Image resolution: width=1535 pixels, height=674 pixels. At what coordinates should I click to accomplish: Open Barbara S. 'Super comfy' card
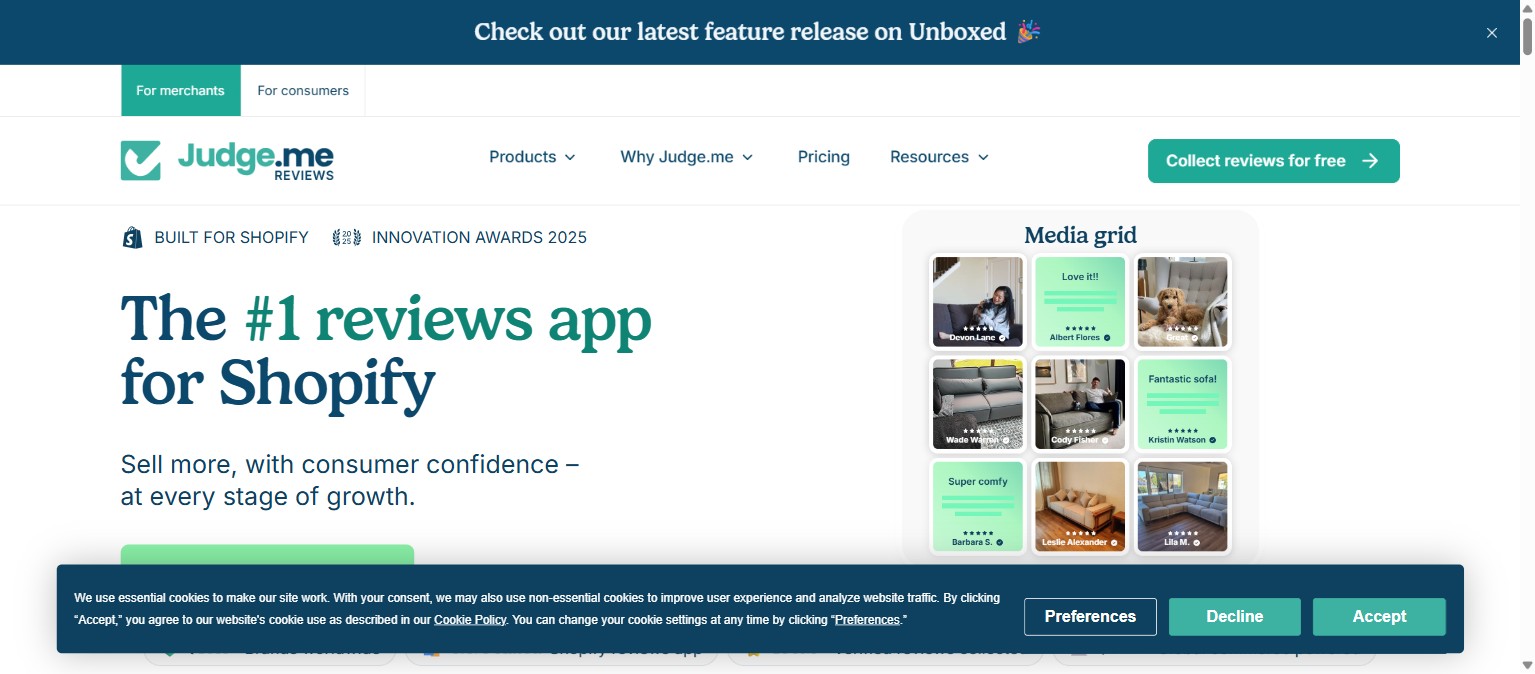978,506
